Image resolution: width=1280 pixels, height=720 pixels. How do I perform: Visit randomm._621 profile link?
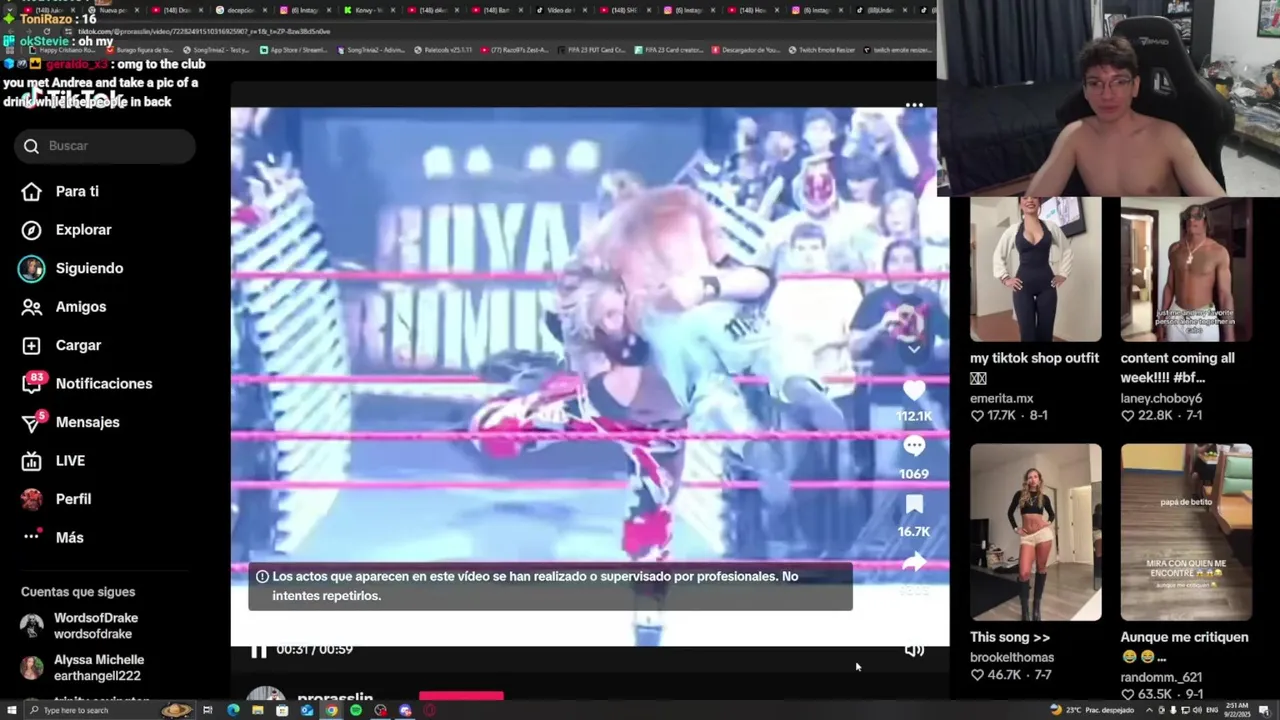tap(1160, 677)
